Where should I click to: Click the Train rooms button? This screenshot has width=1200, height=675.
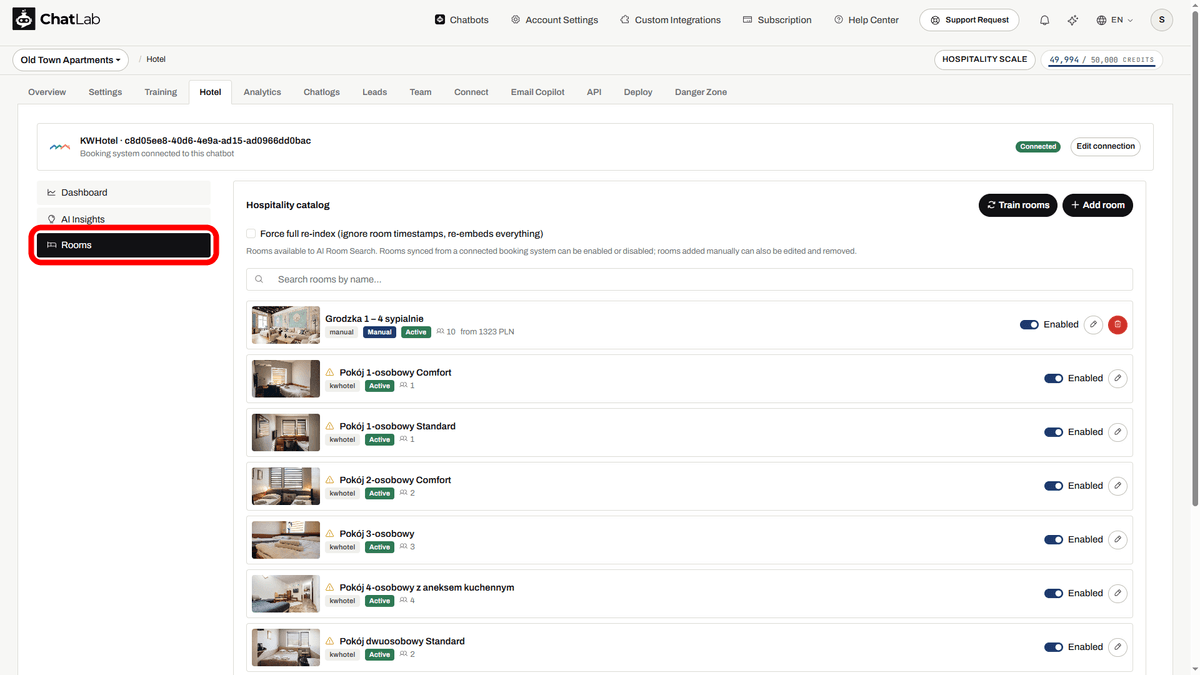pyautogui.click(x=1018, y=205)
